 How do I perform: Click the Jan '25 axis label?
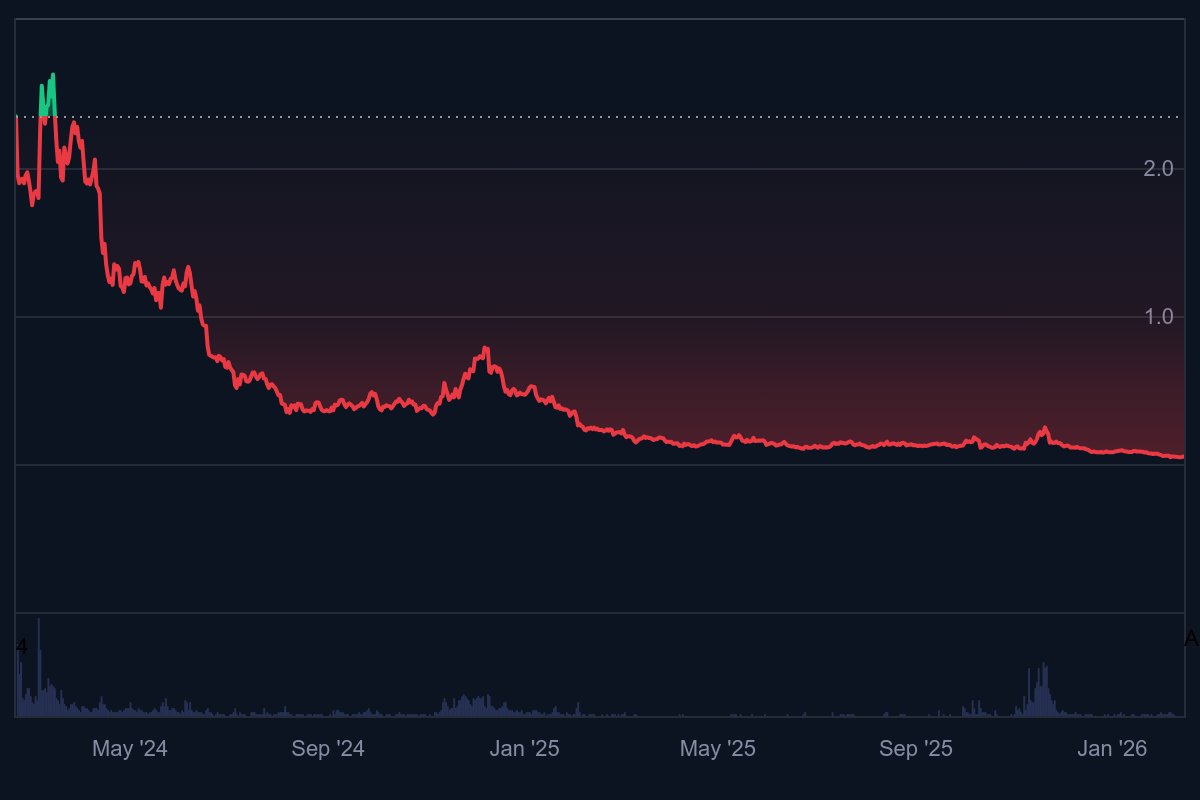coord(525,747)
